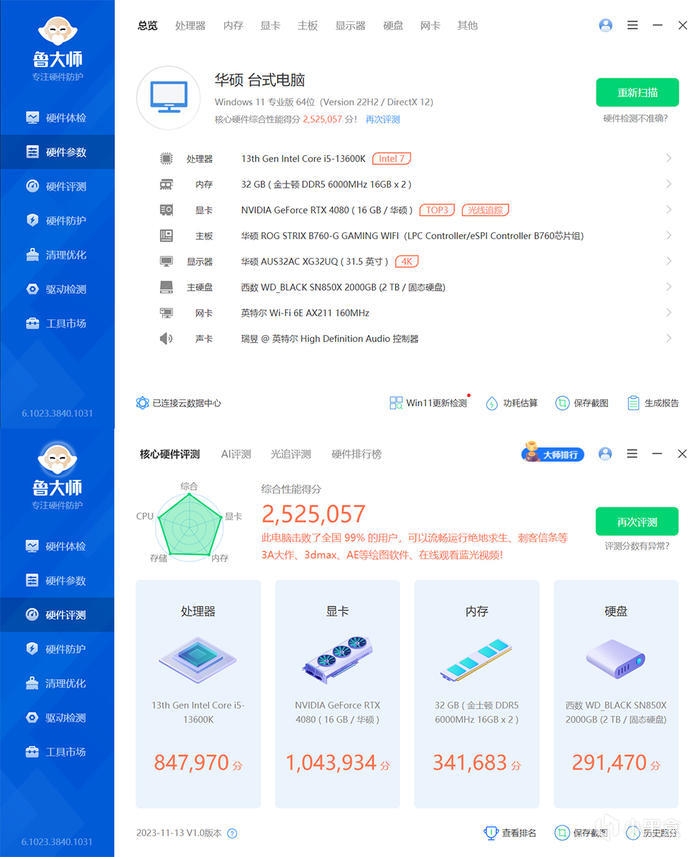Select 硬件参数 in the 核心硬件评测 window sidebar
Viewport: 700px width, 857px height.
57,580
